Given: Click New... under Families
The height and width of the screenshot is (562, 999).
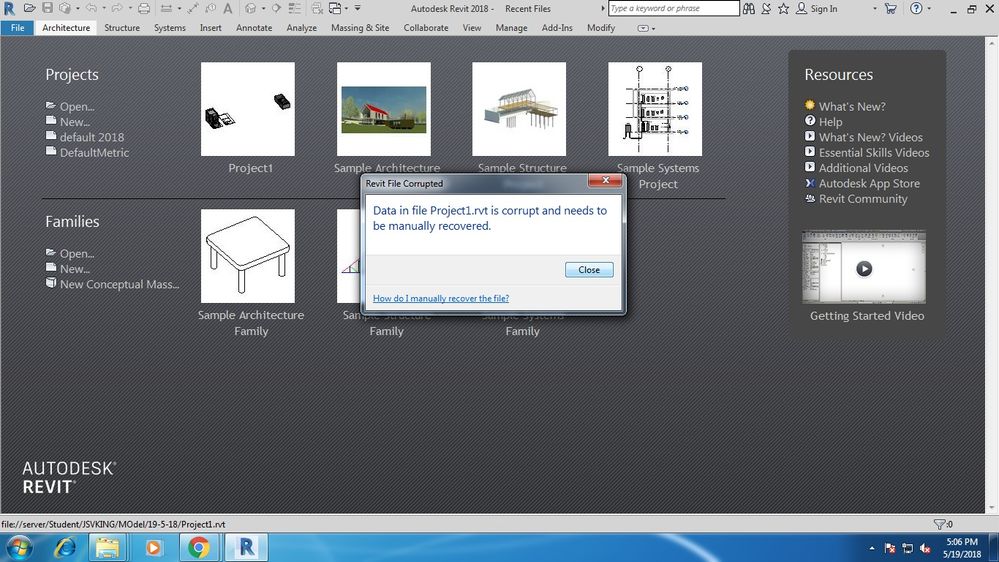Looking at the screenshot, I should [74, 269].
